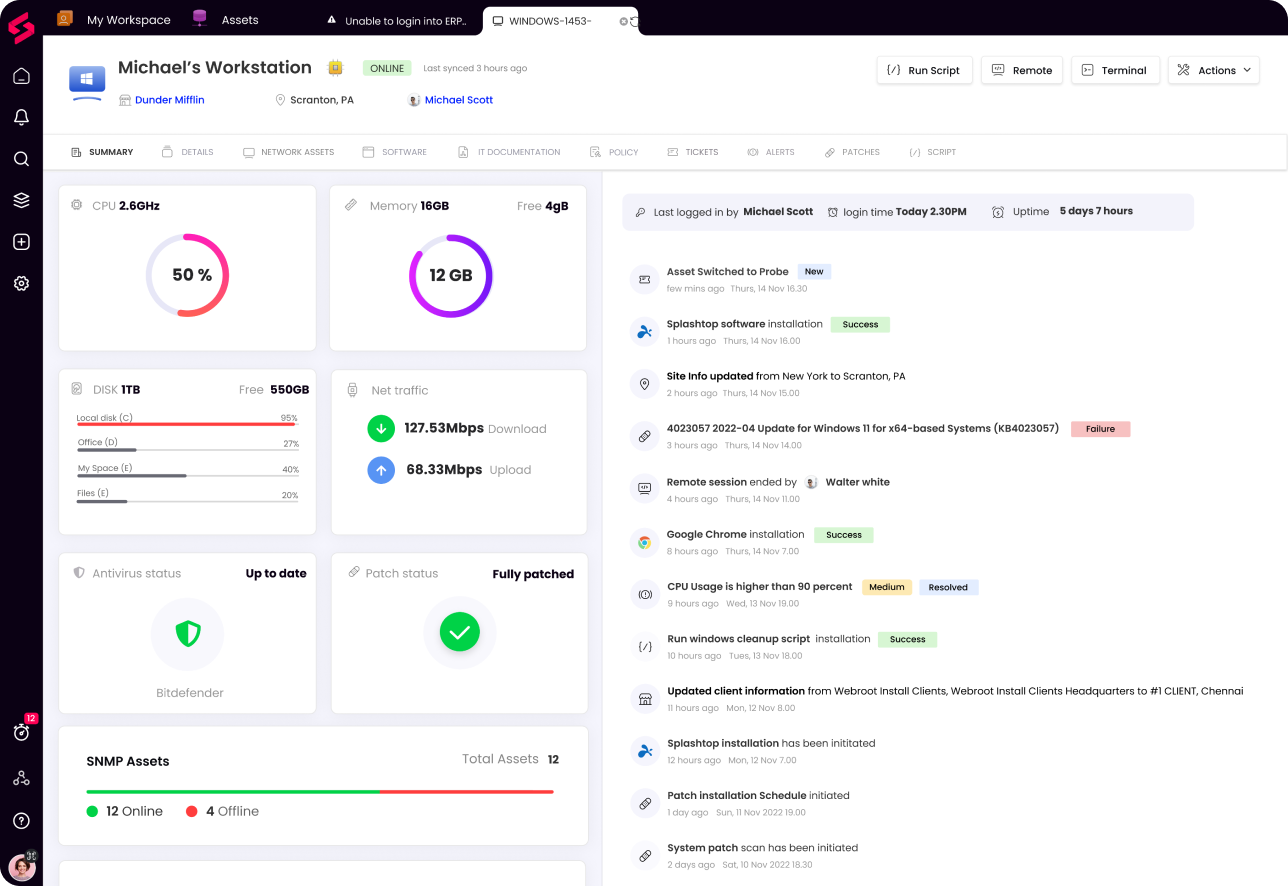Click the home icon in left sidebar

click(21, 76)
